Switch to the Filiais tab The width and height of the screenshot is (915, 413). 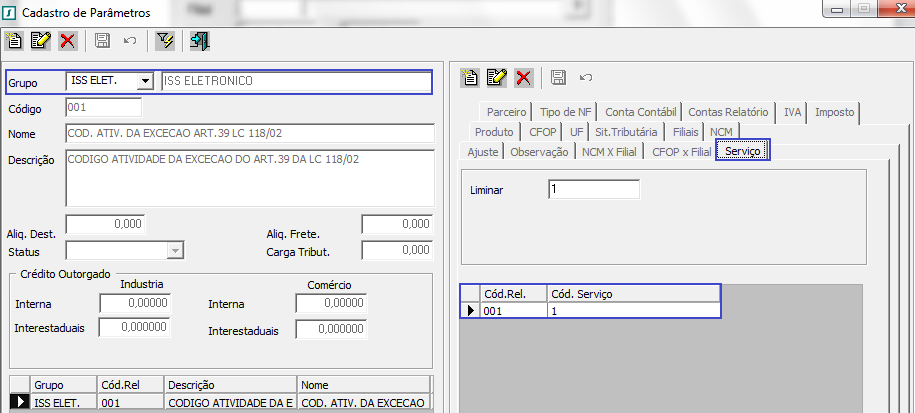[685, 132]
